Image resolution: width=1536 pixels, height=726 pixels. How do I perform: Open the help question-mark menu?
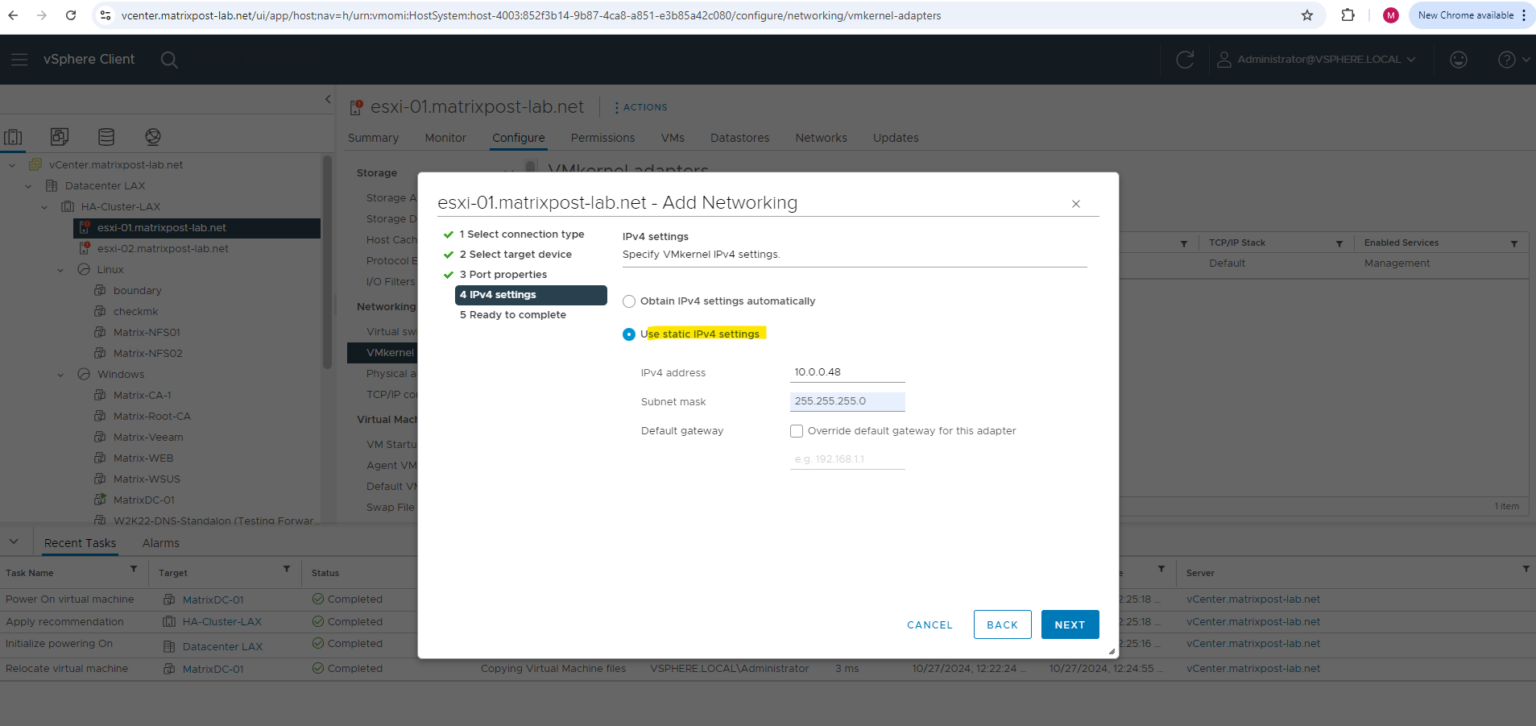coord(1506,59)
